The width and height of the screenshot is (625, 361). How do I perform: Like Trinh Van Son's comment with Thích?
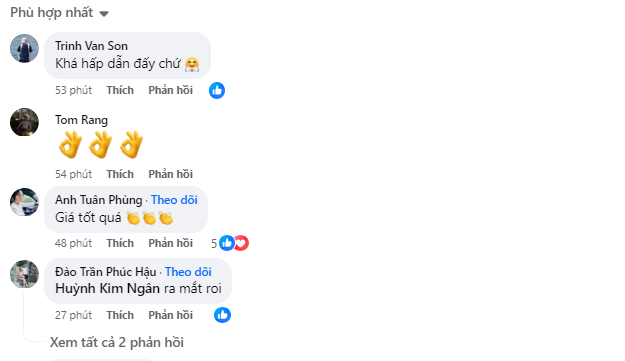pos(120,90)
